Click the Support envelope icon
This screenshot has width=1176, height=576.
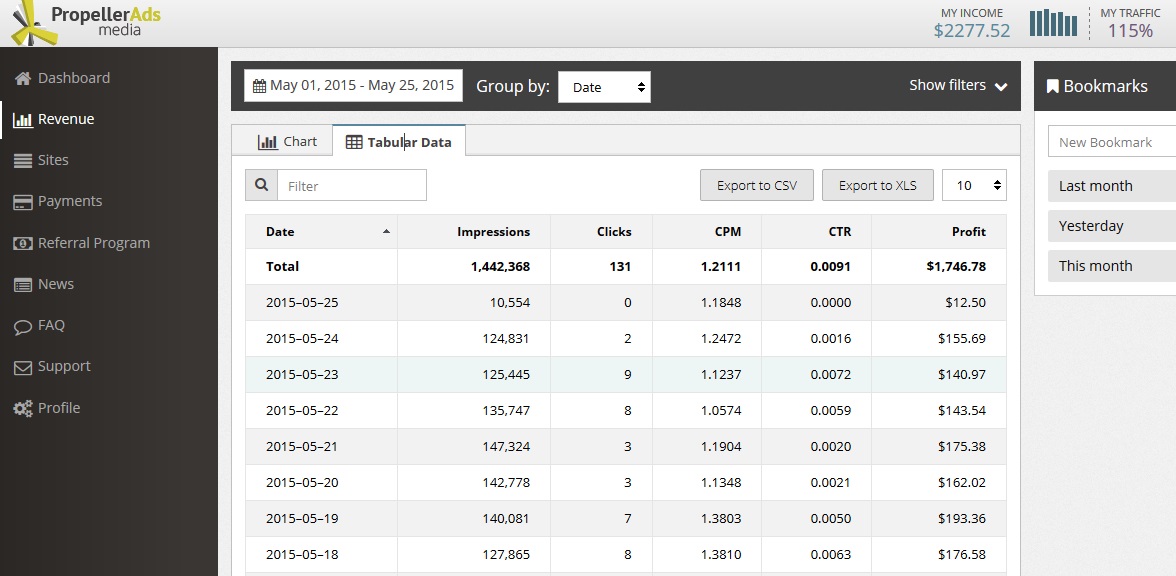(22, 367)
